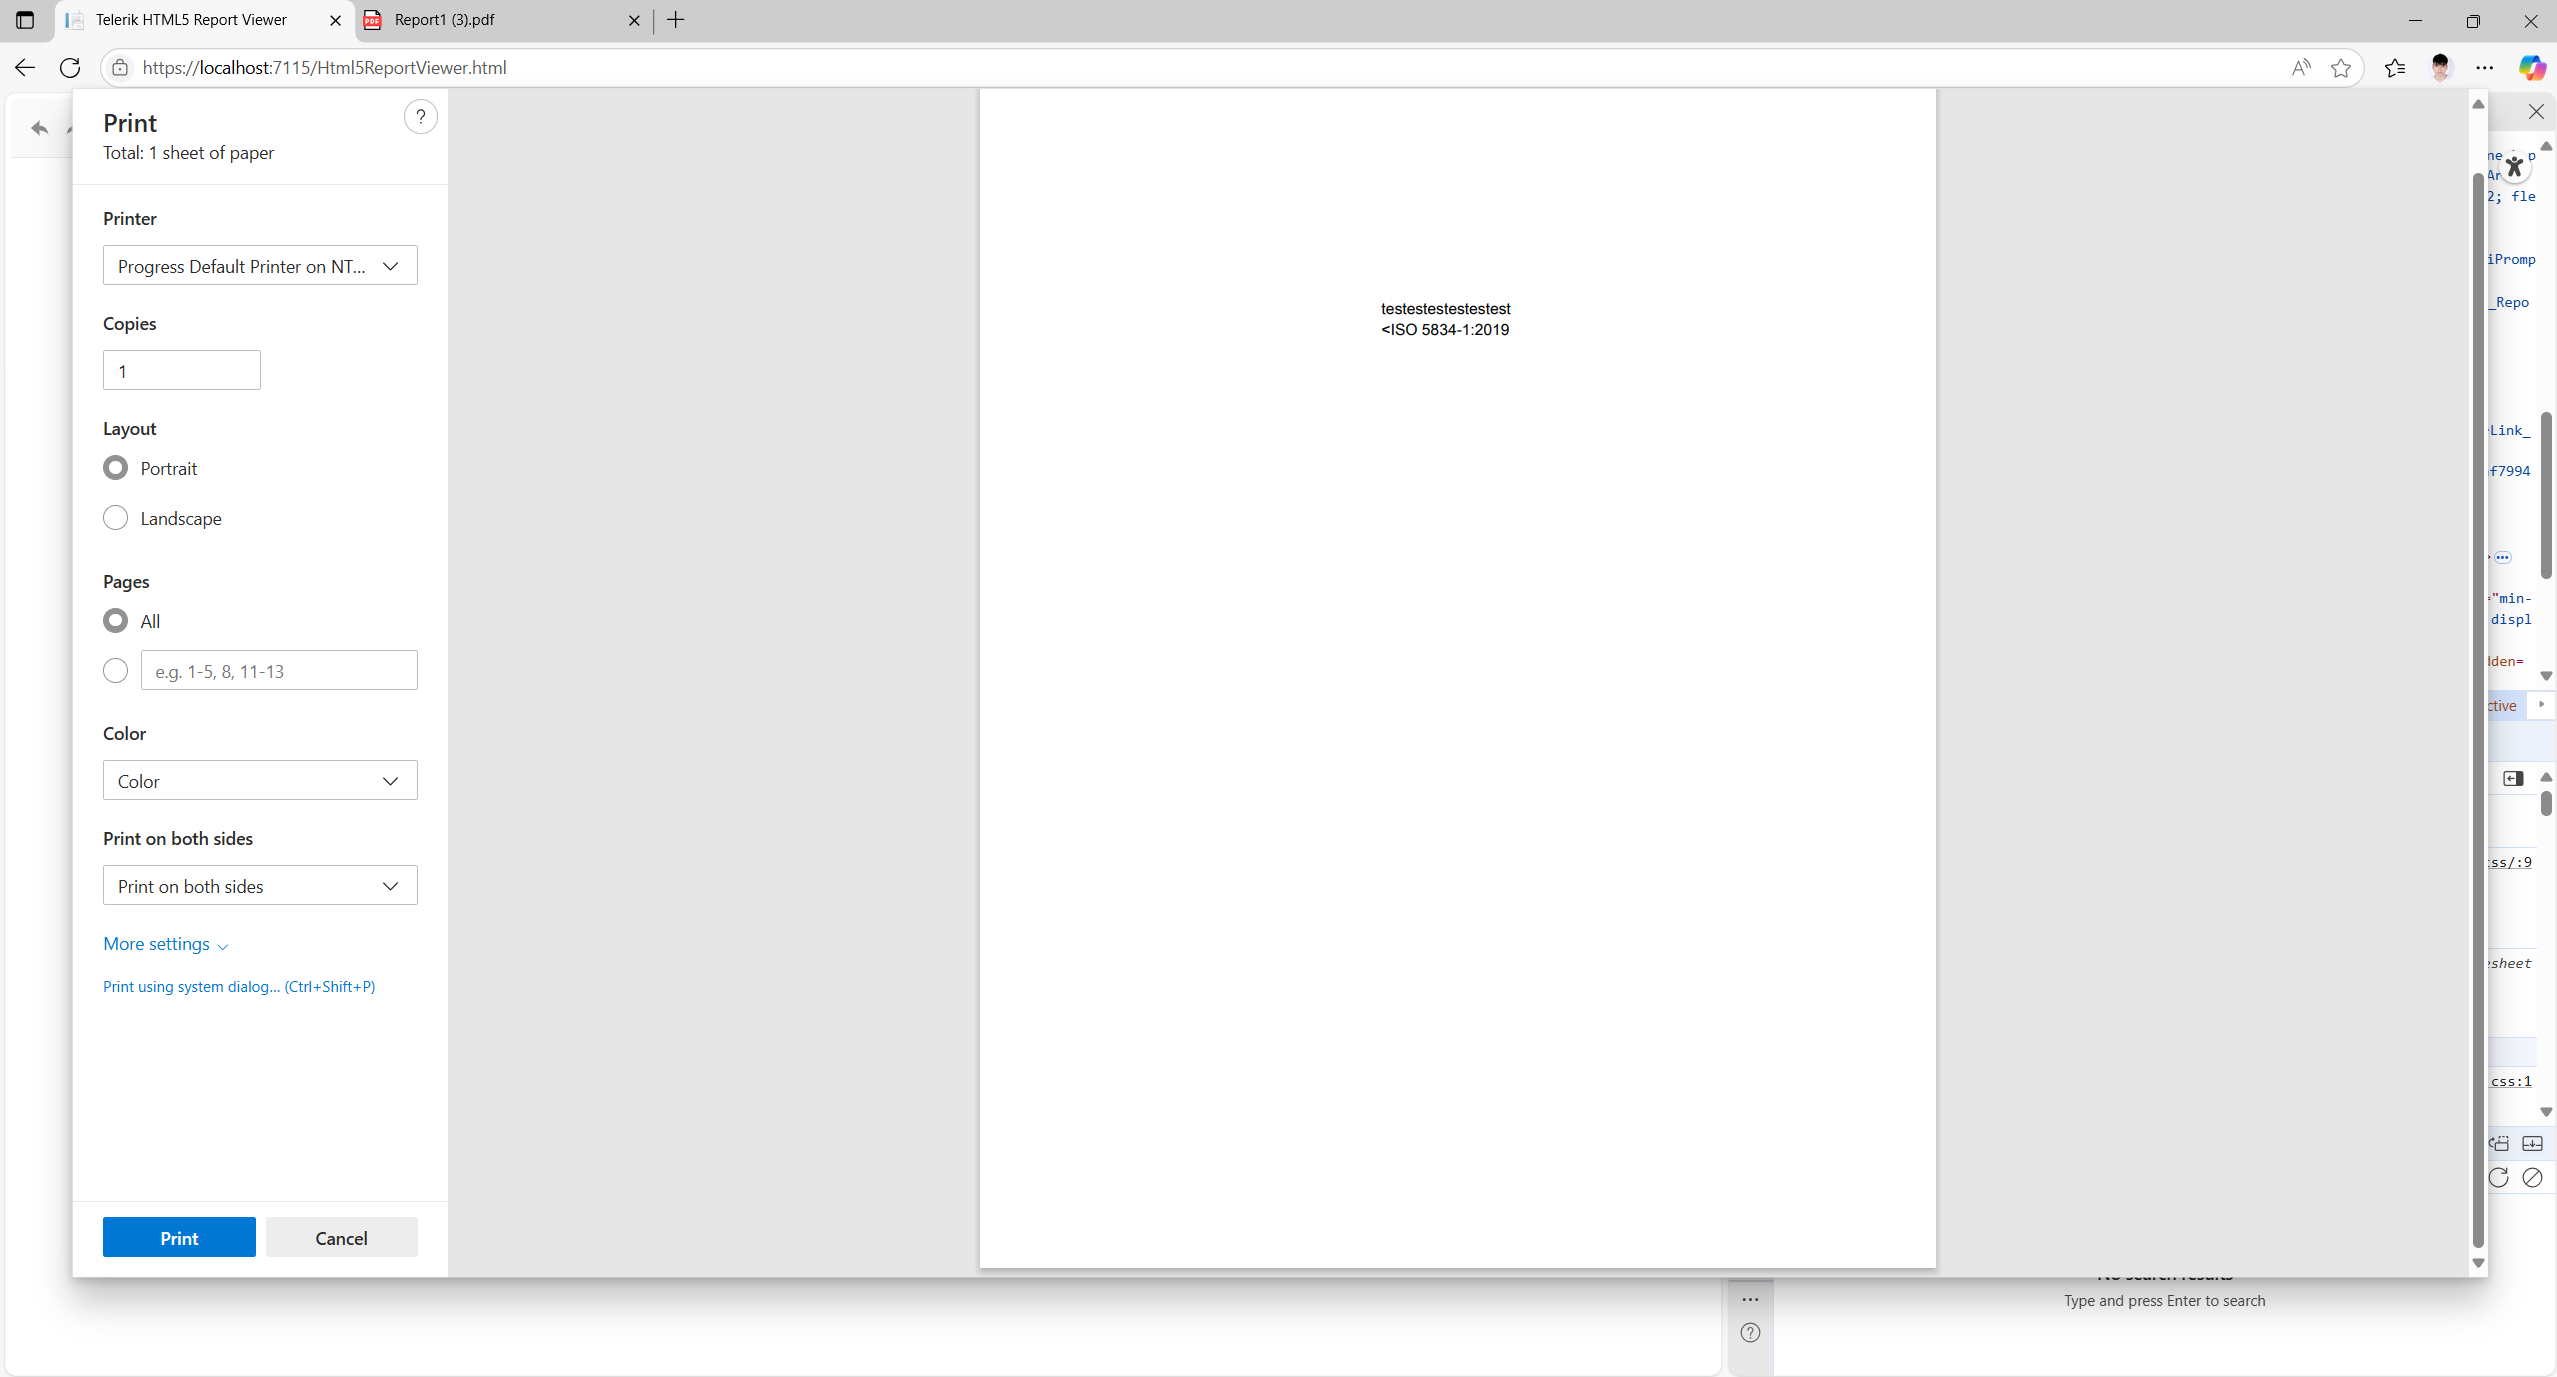Open the browser Favorites list icon
This screenshot has height=1377, width=2557.
[x=2394, y=68]
